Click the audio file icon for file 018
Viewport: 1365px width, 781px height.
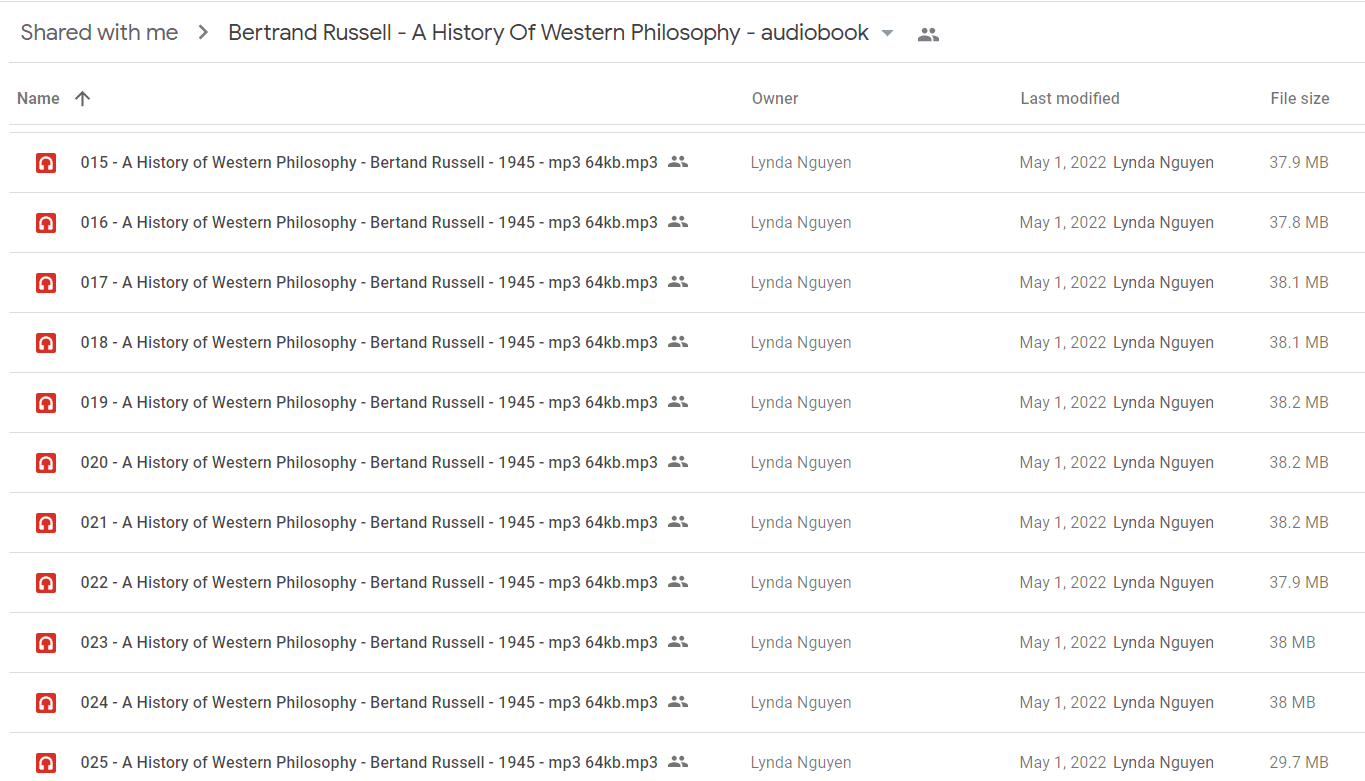46,343
